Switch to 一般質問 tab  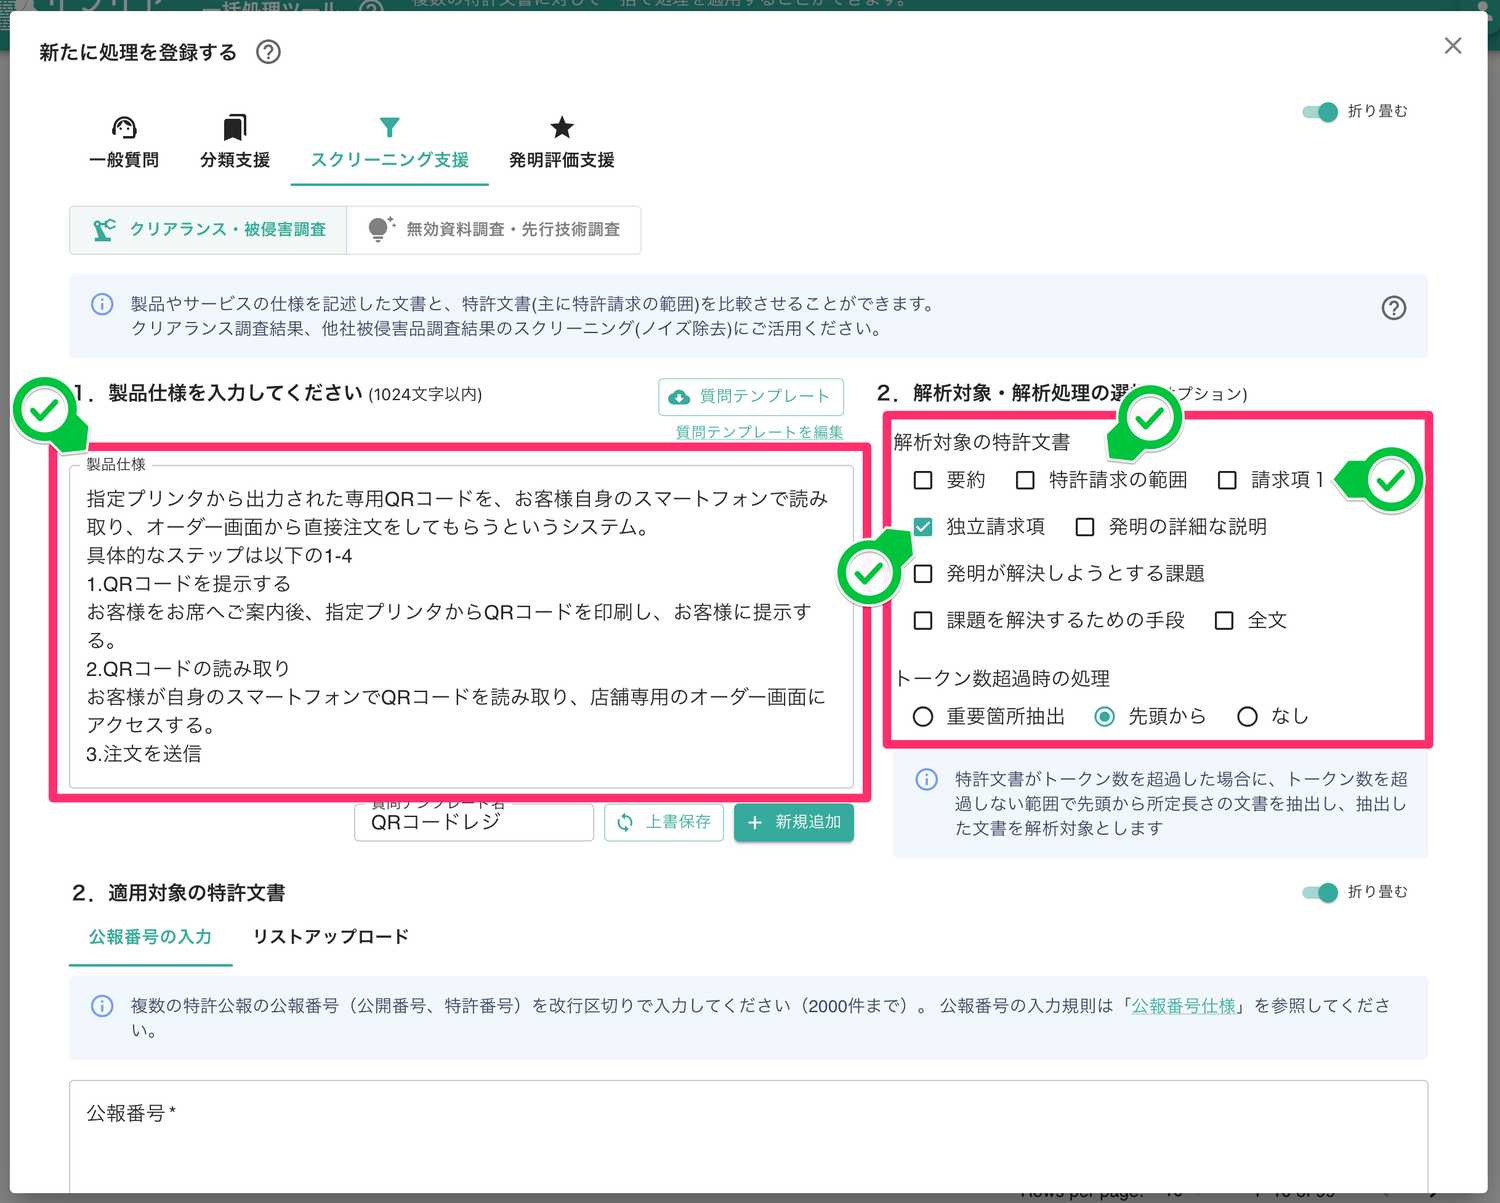124,142
